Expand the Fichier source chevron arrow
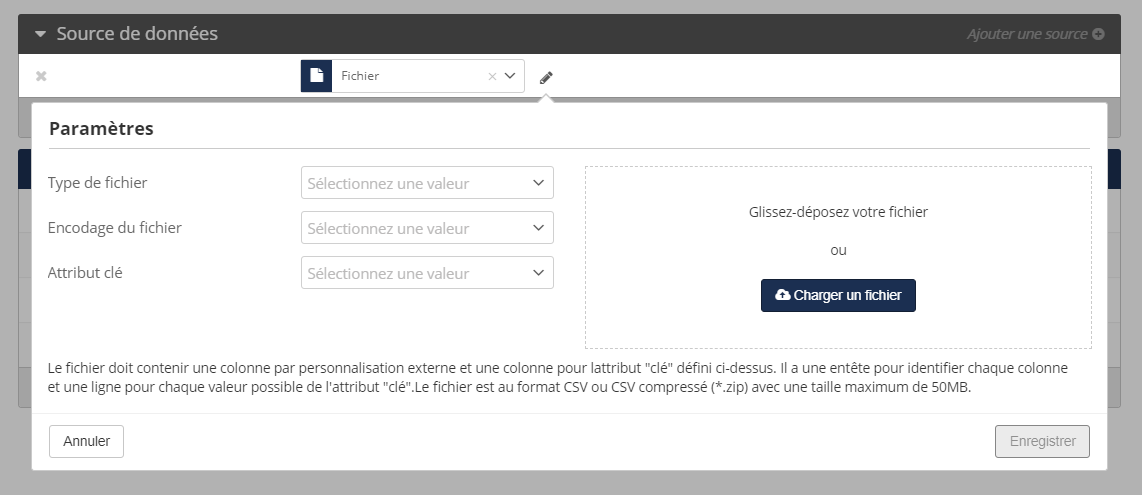Viewport: 1142px width, 495px height. [x=509, y=76]
